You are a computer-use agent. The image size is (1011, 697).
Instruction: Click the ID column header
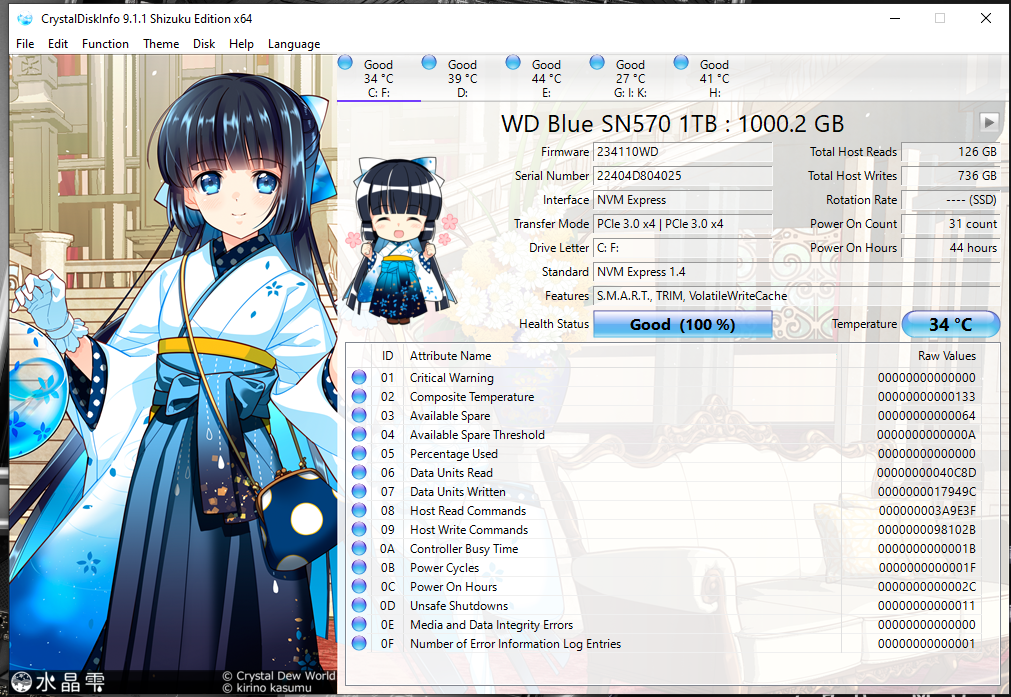(388, 356)
